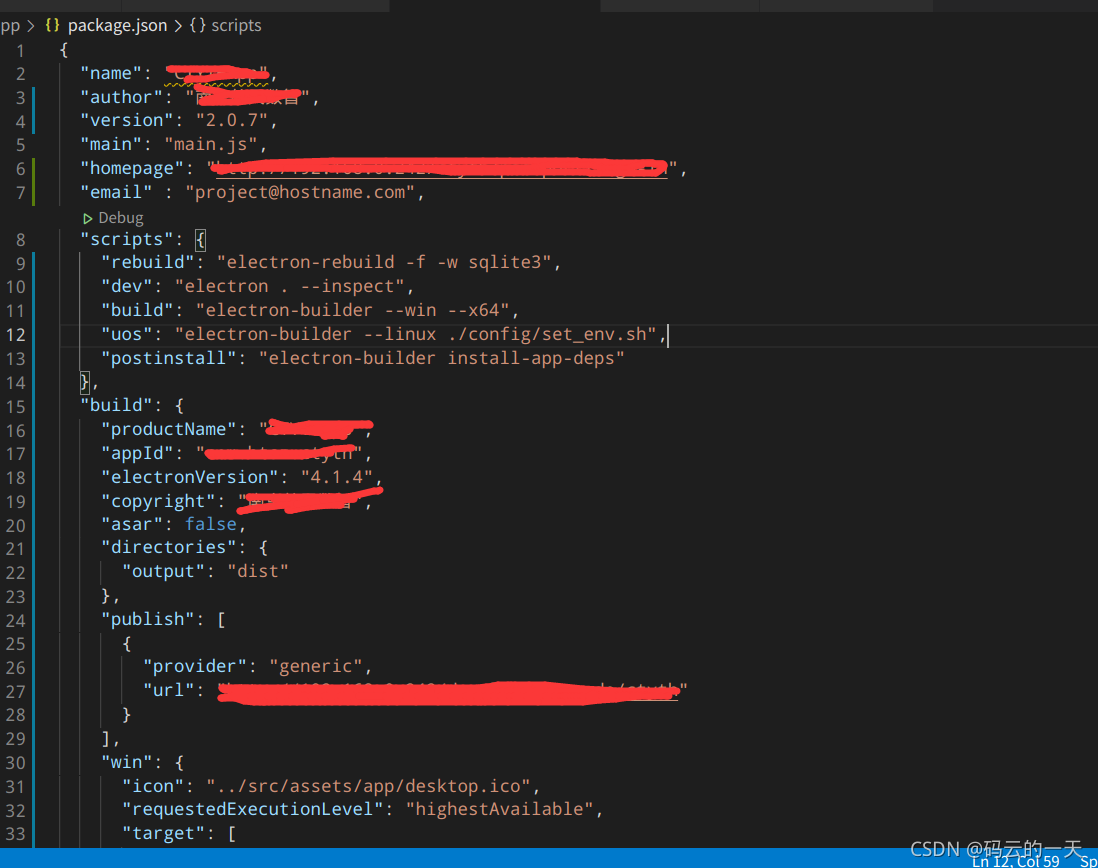This screenshot has width=1098, height=868.
Task: Place cursor on "version": "2.0.7" text
Action: 174,120
